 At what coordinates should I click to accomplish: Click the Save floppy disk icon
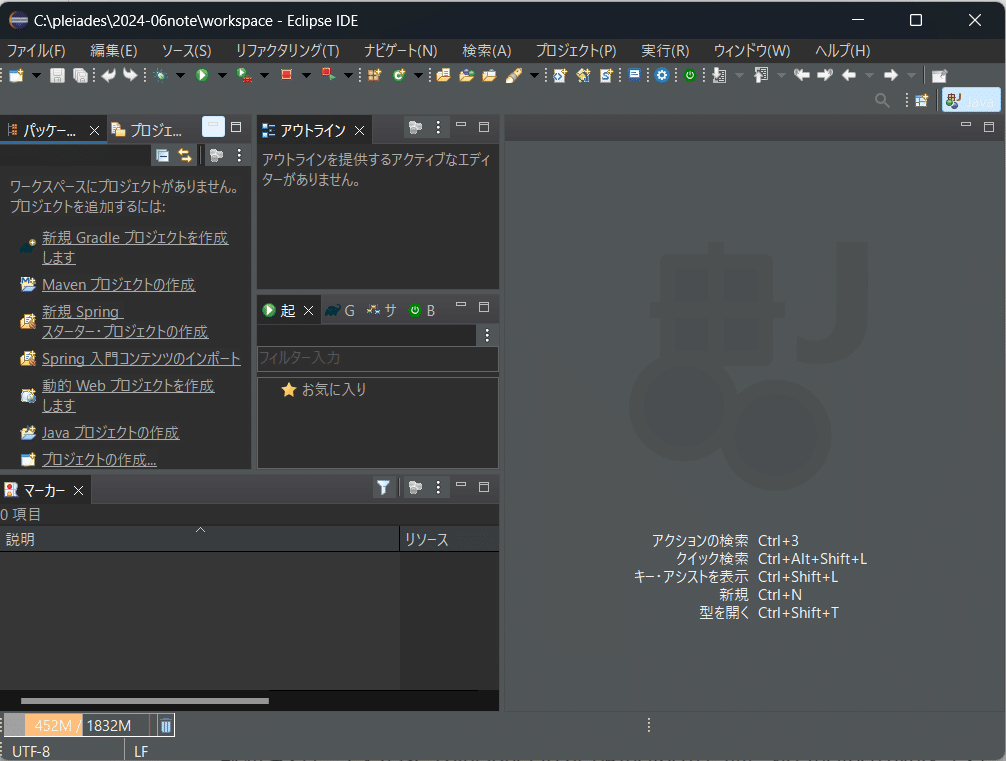pos(57,76)
